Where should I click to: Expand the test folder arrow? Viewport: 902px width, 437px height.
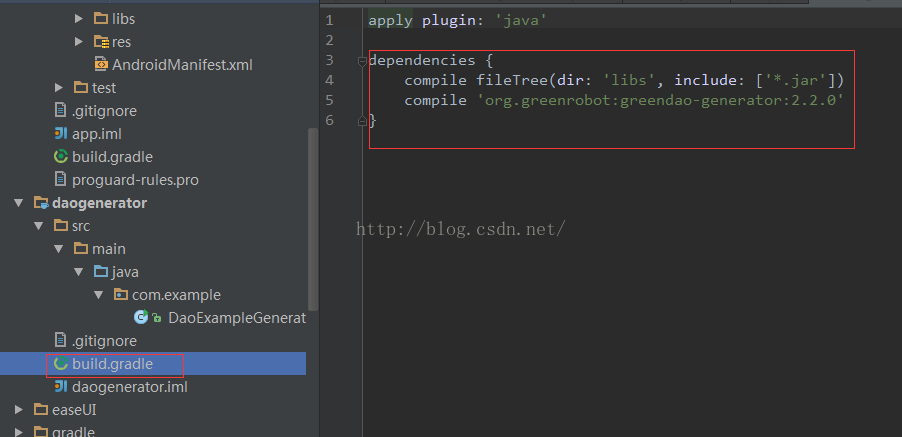tap(59, 88)
